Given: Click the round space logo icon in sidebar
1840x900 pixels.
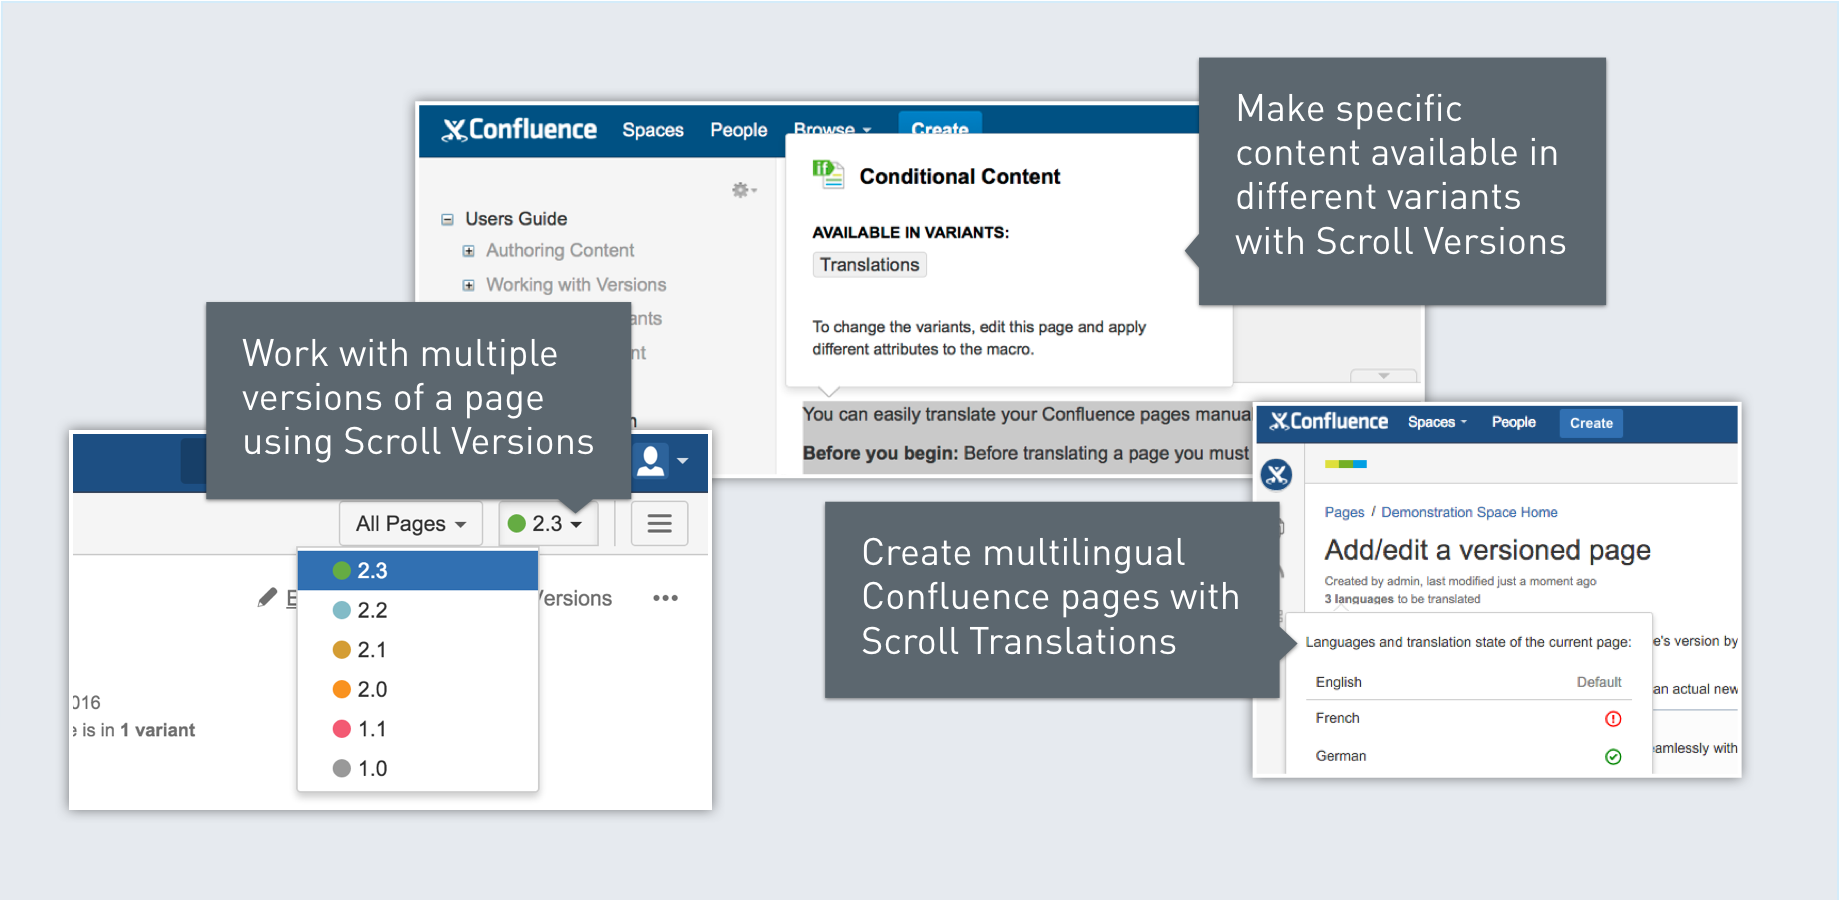Looking at the screenshot, I should 1276,475.
